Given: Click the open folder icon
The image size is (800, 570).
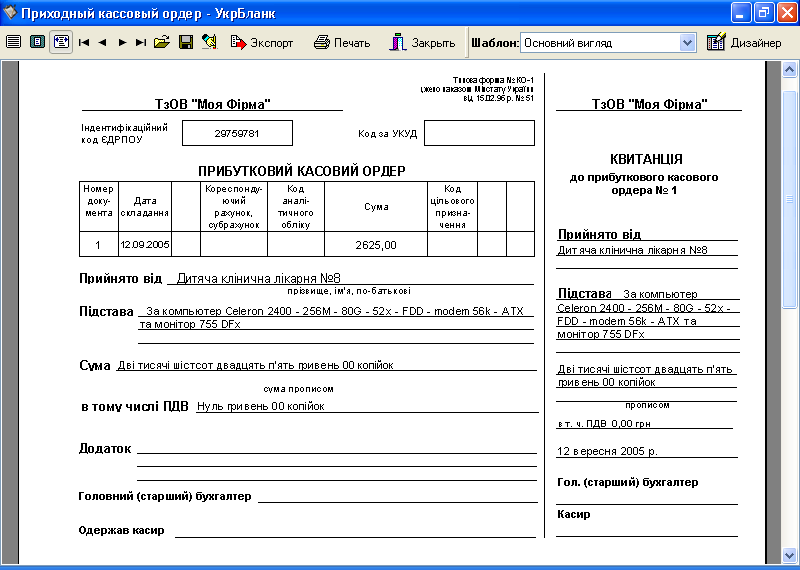Looking at the screenshot, I should [x=162, y=43].
